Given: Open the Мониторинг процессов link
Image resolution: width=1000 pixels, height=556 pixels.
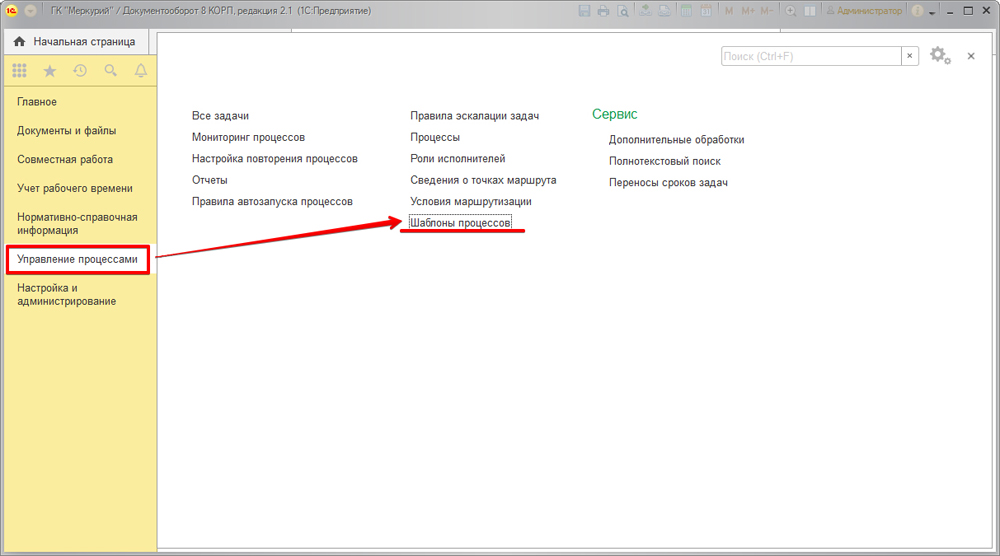Looking at the screenshot, I should [248, 137].
